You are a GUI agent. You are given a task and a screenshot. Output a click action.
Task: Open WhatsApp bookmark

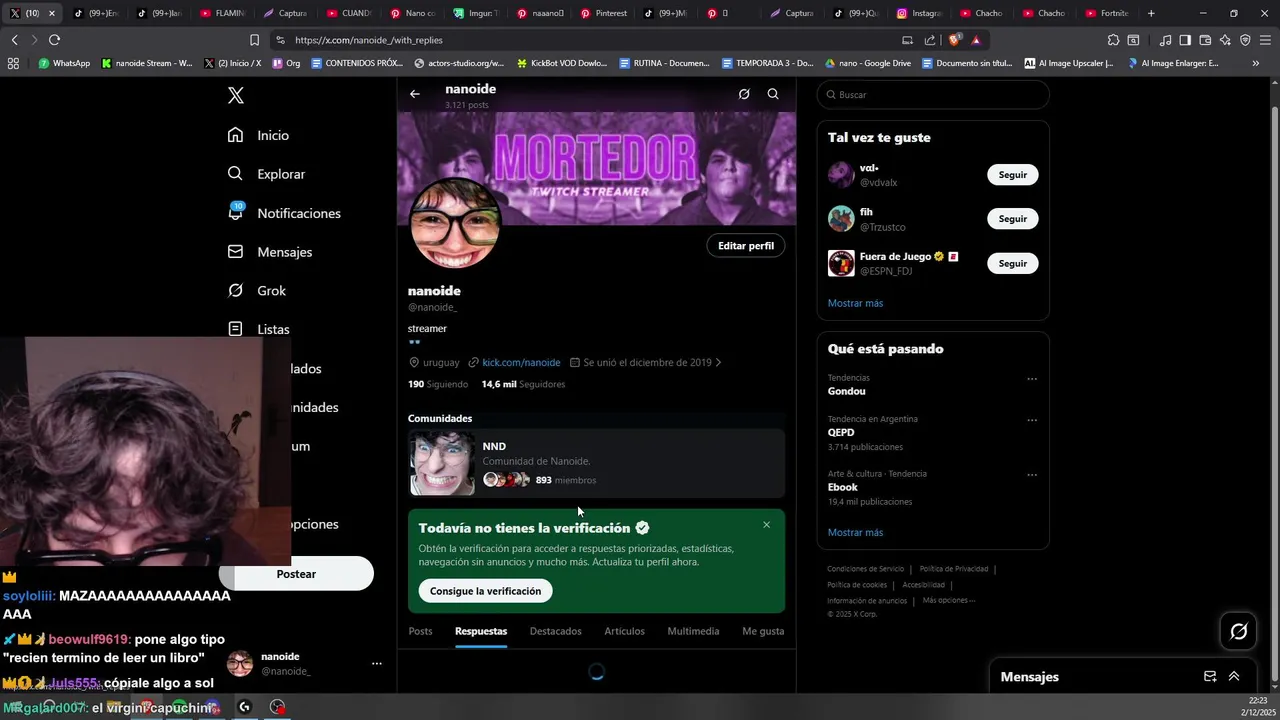click(x=64, y=63)
